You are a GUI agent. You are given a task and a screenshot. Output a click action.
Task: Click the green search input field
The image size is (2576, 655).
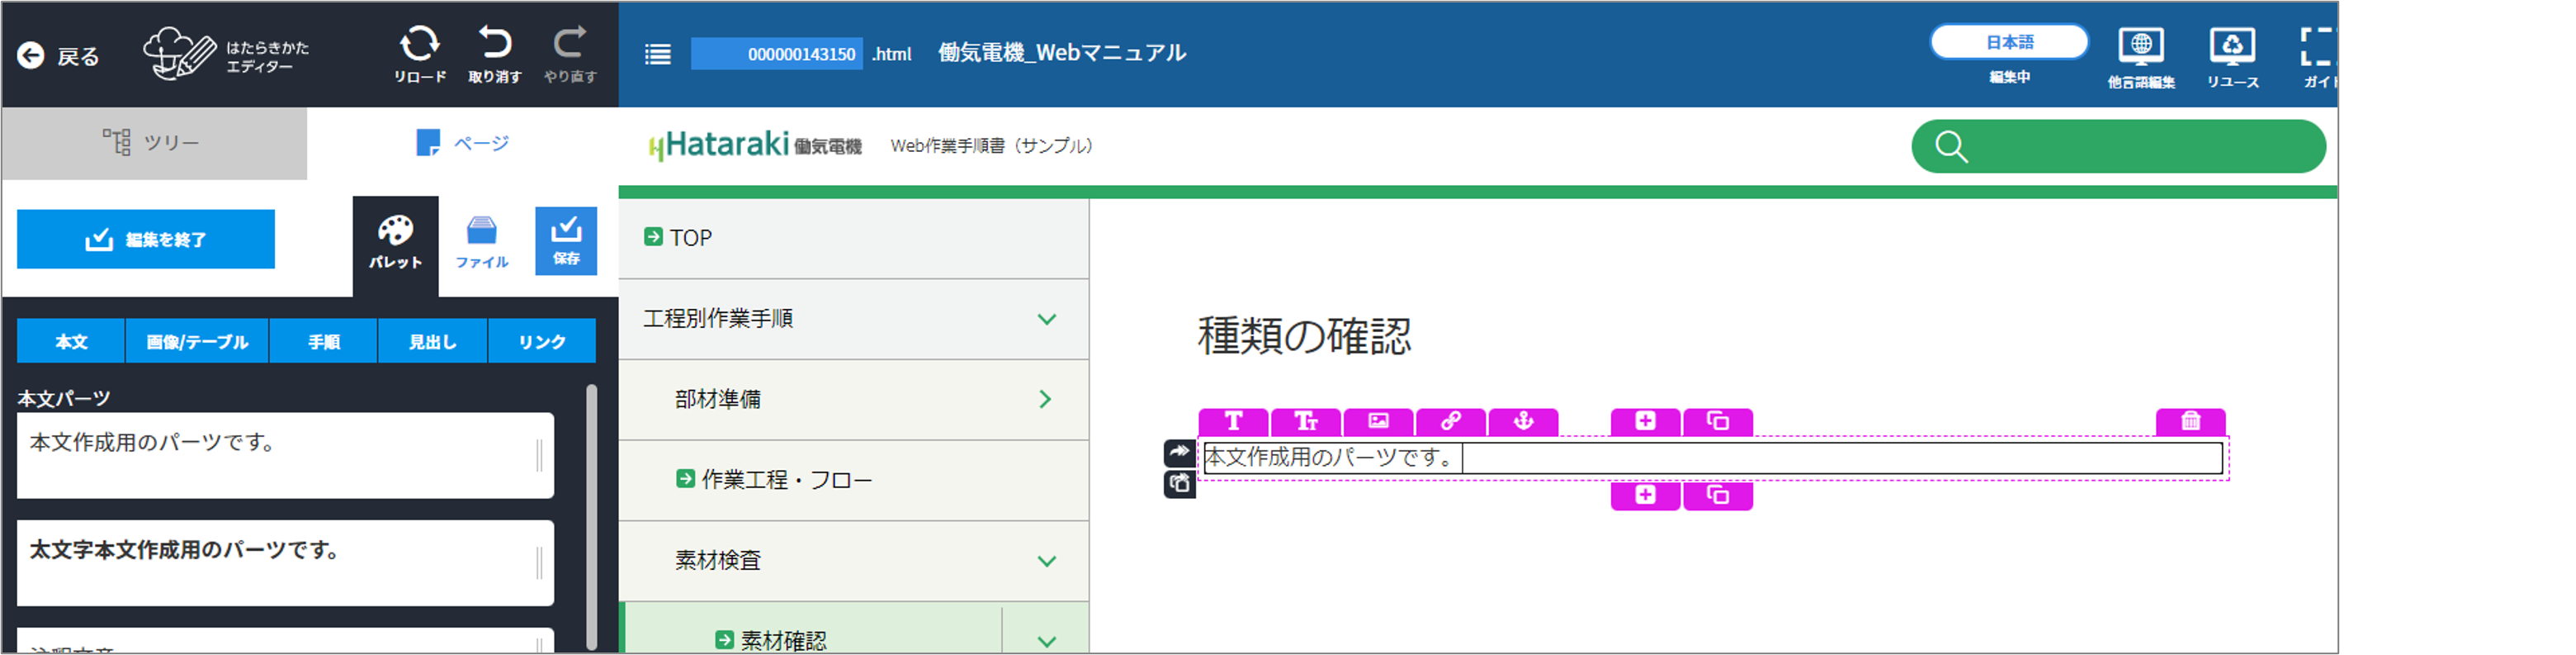[x=2140, y=147]
